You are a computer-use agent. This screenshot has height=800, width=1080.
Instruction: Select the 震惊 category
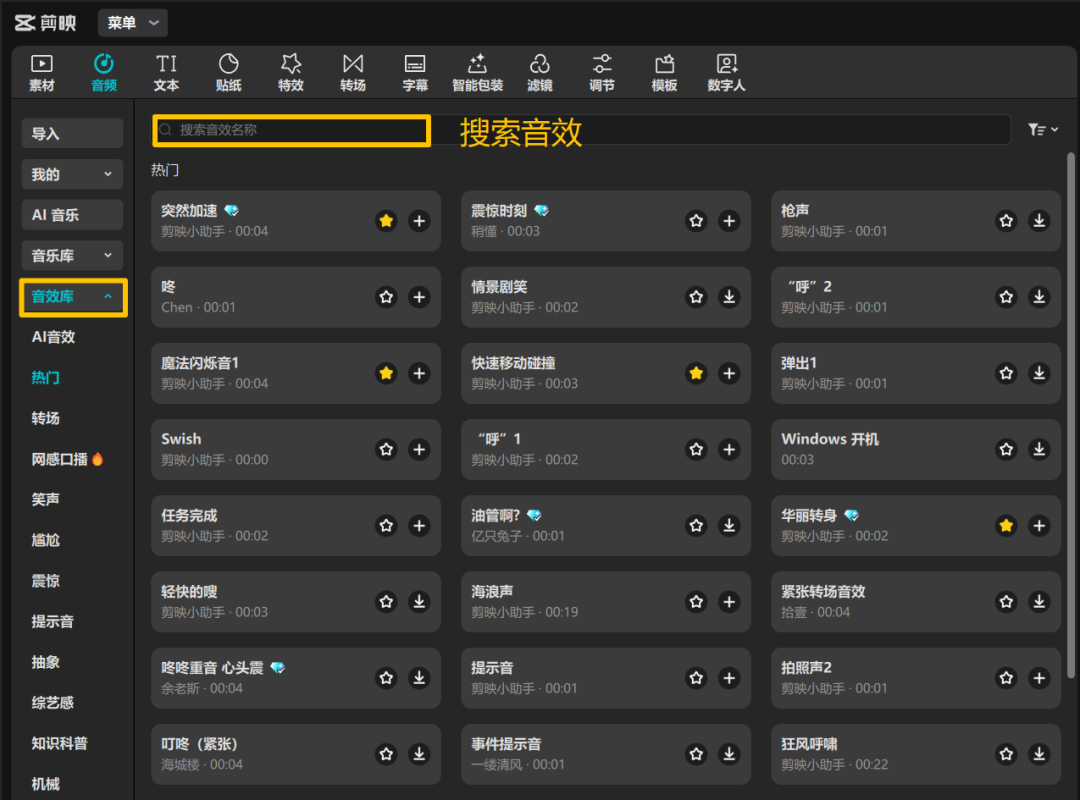(x=45, y=581)
